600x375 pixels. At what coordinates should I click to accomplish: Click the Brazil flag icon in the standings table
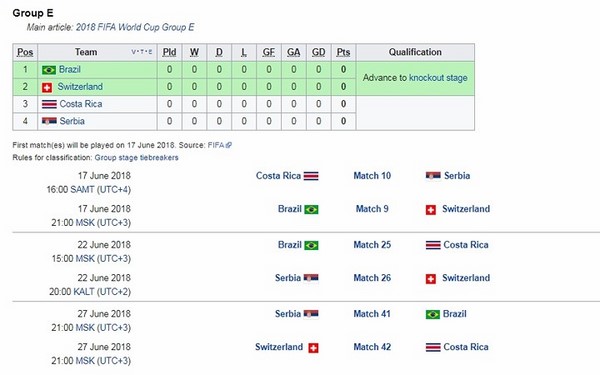click(x=49, y=70)
